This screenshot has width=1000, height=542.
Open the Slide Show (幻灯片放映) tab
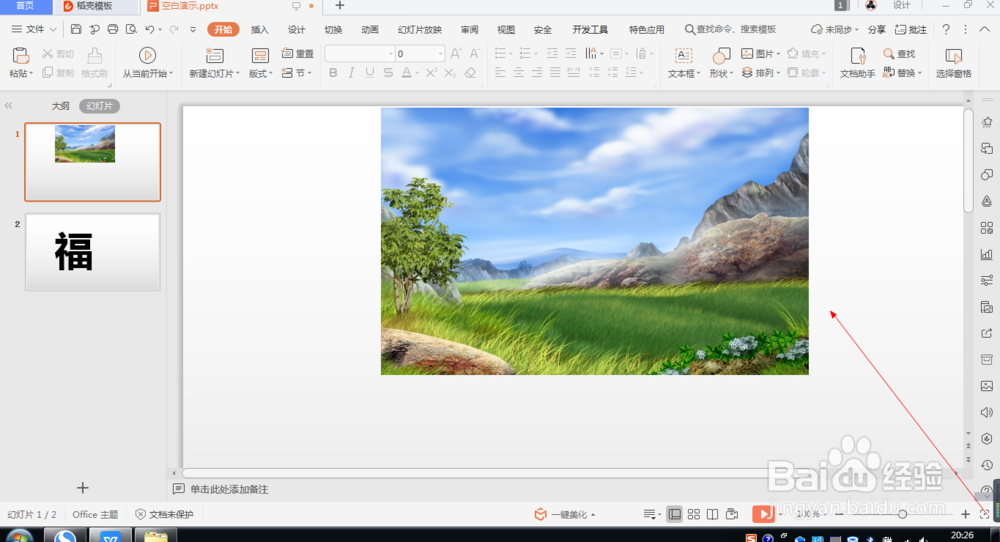pyautogui.click(x=420, y=29)
